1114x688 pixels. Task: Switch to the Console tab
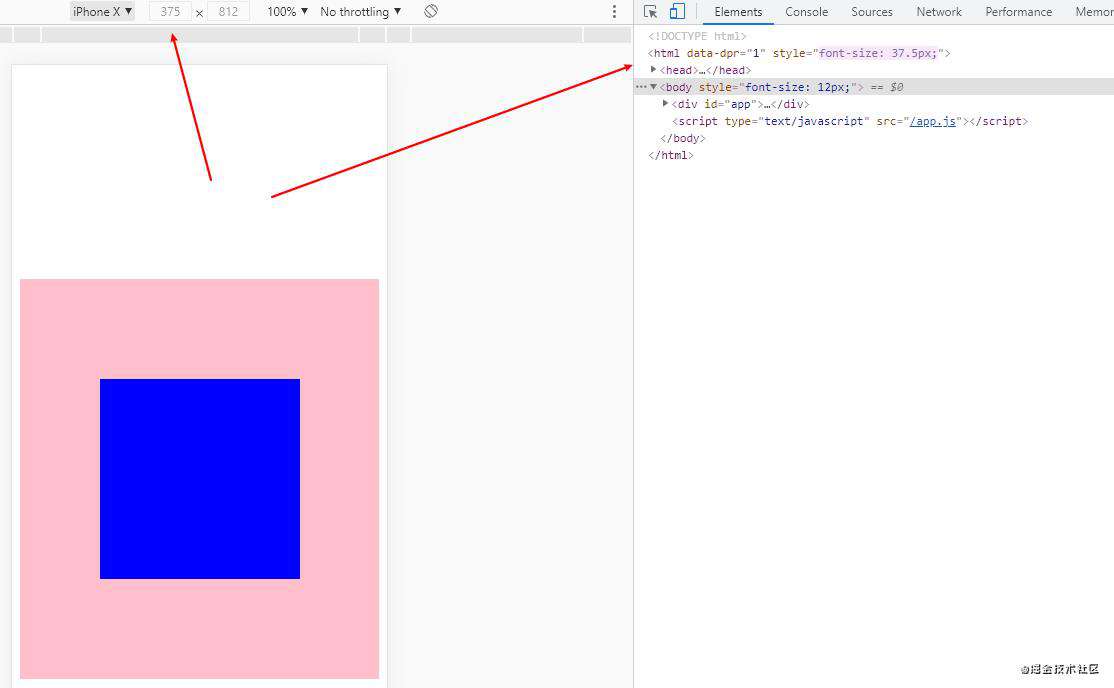806,11
